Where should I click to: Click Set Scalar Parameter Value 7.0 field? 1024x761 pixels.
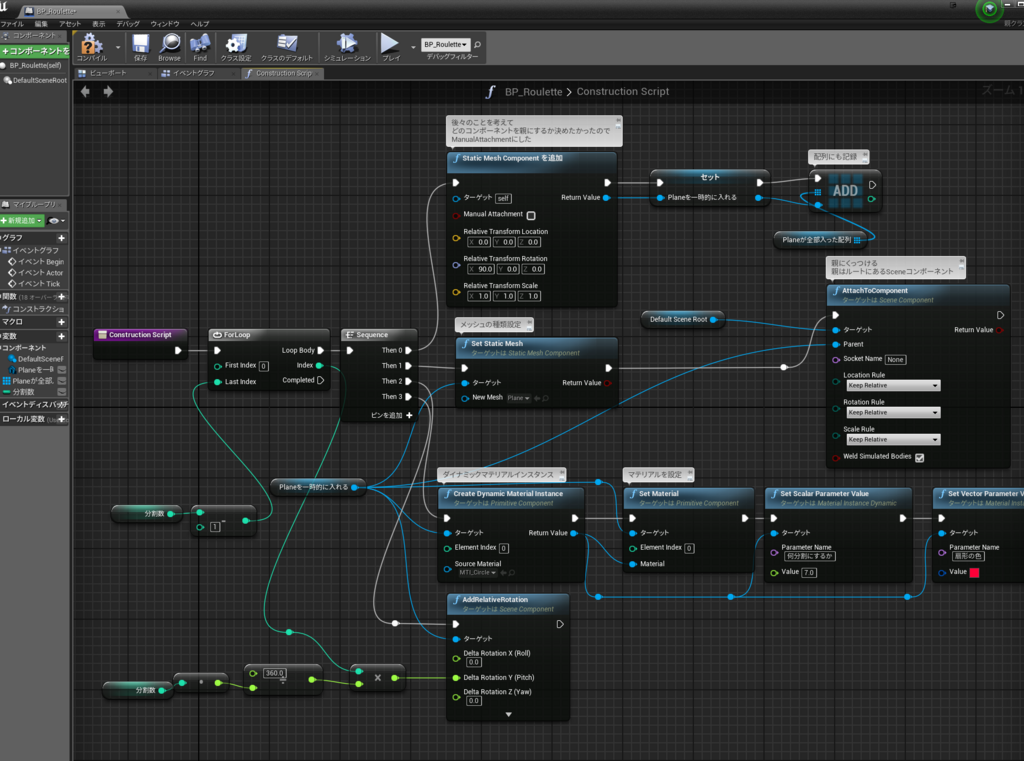tap(808, 573)
